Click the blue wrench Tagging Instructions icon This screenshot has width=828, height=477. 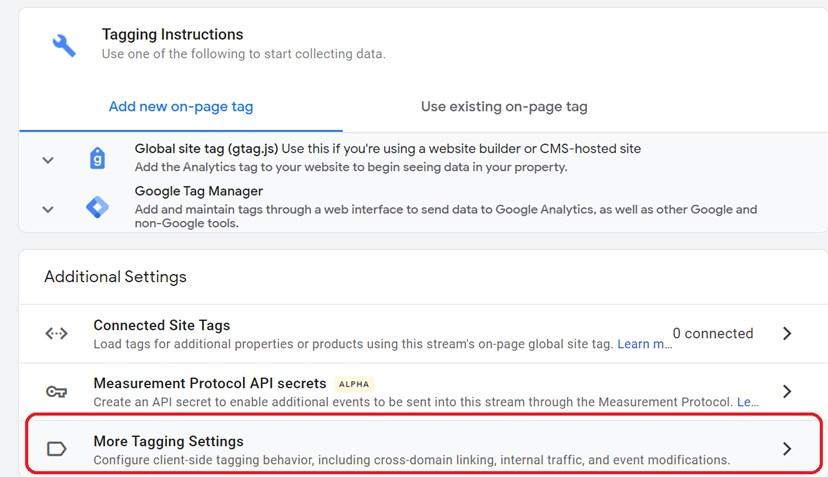pos(64,45)
